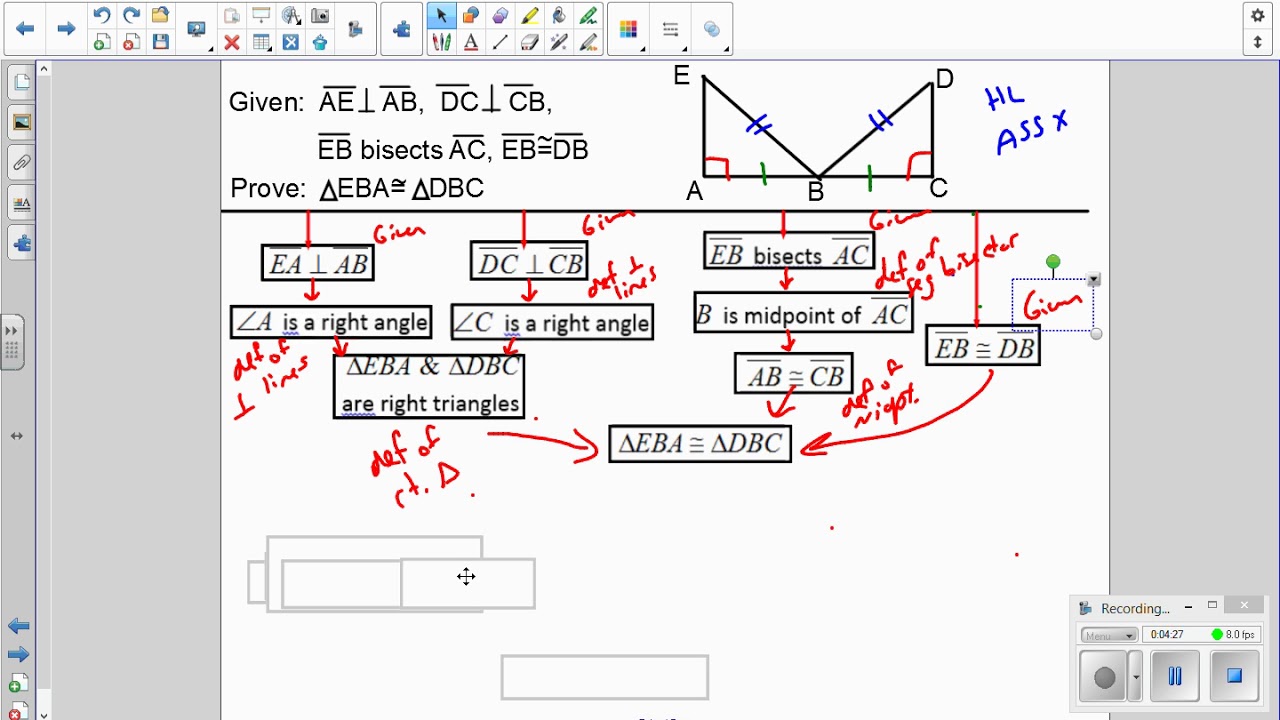
Task: Open the screen view display dropdown
Action: [x=198, y=29]
